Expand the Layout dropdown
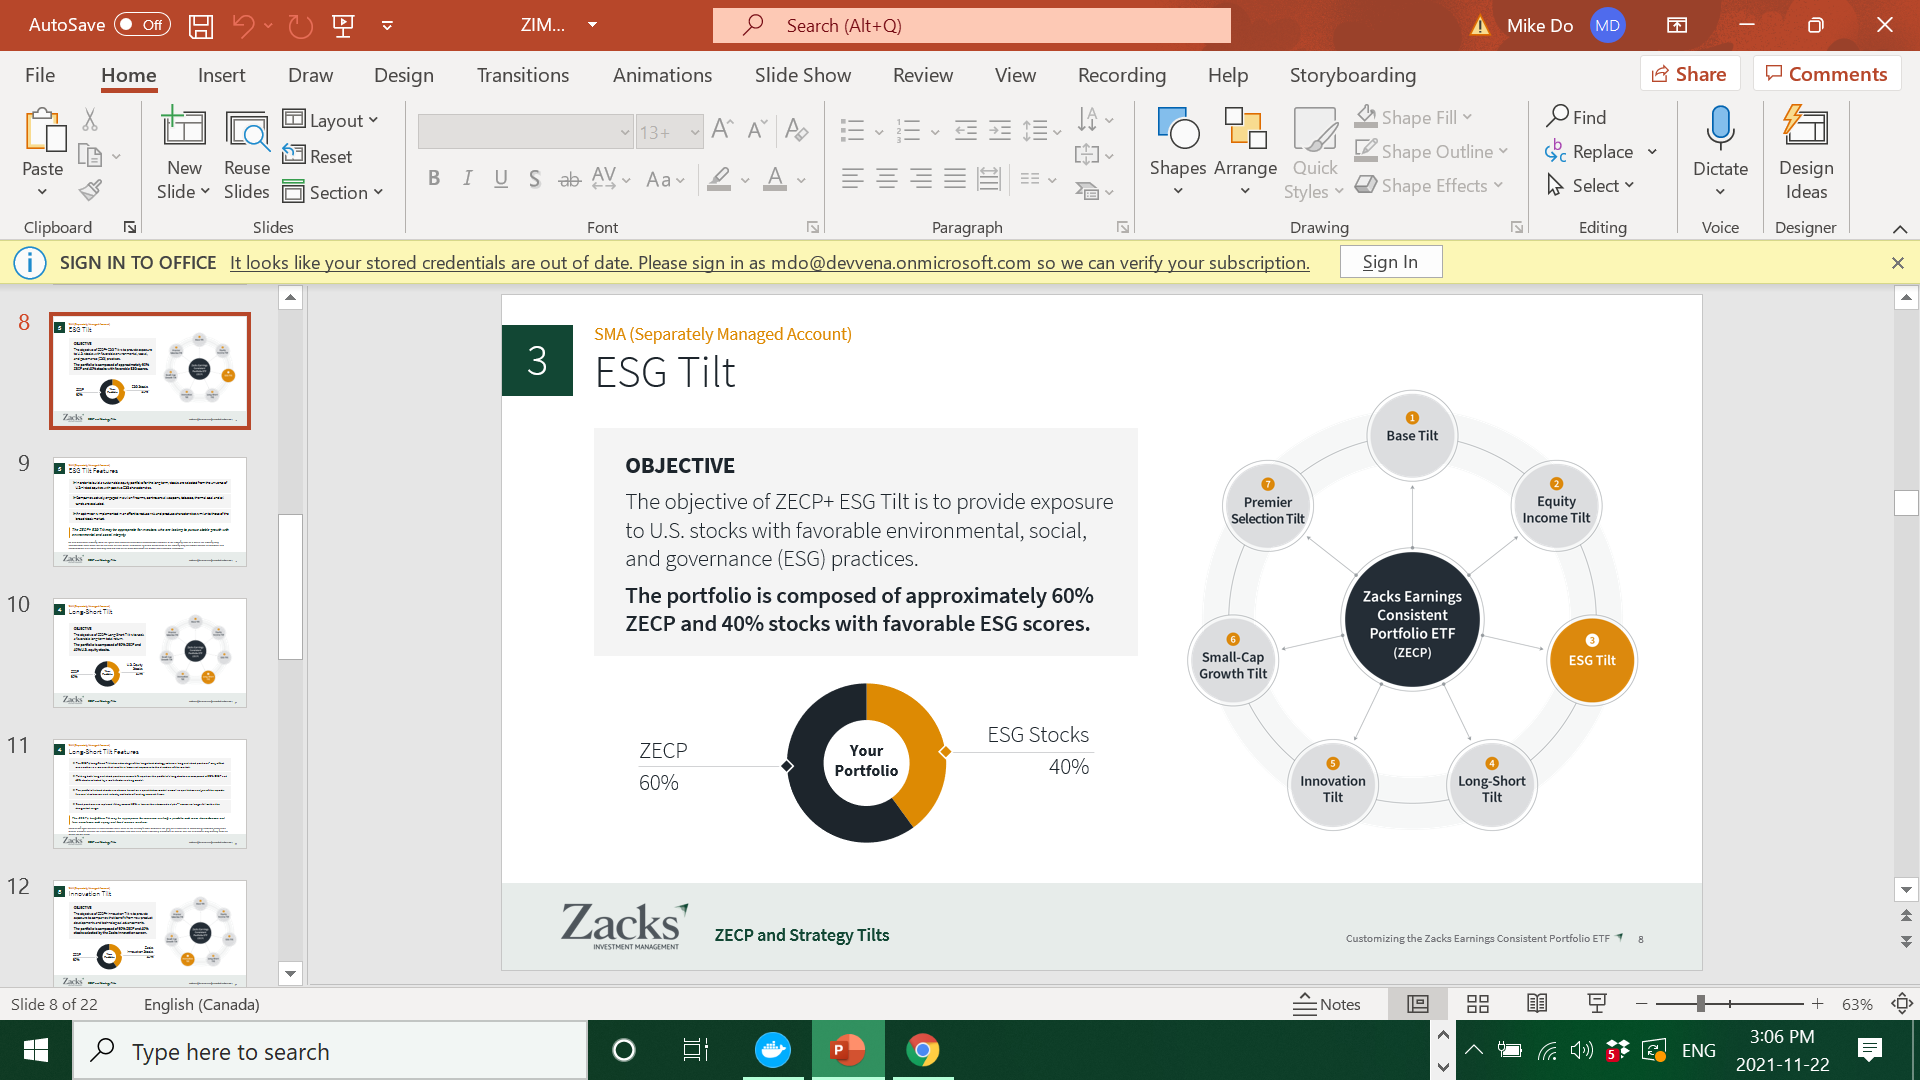The height and width of the screenshot is (1080, 1920). point(331,120)
